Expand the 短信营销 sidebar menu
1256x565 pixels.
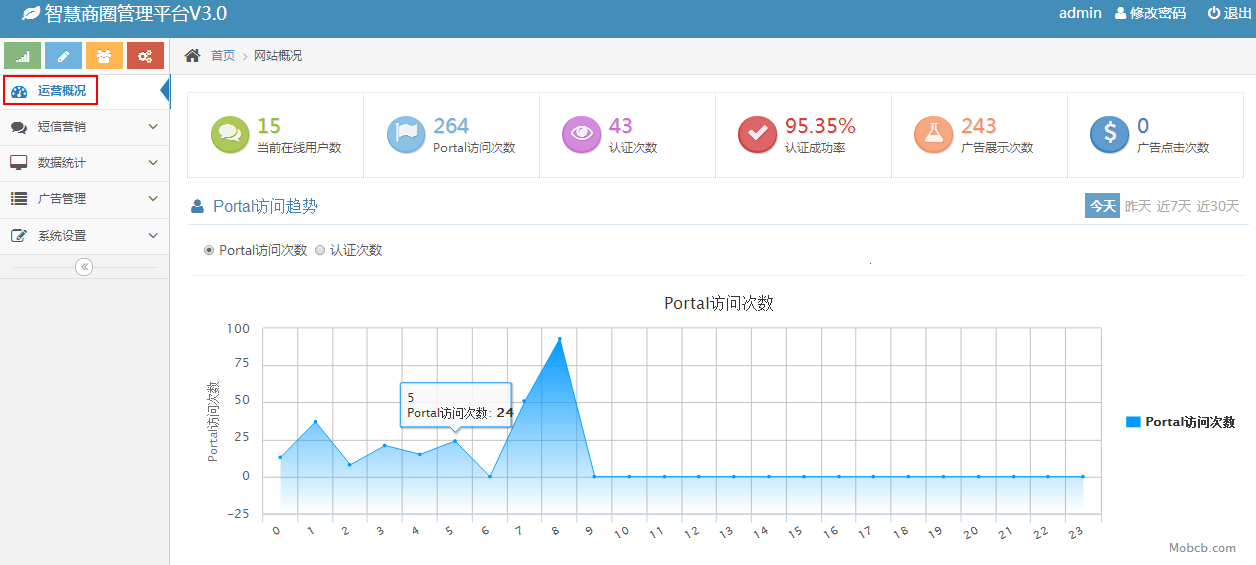tap(84, 127)
